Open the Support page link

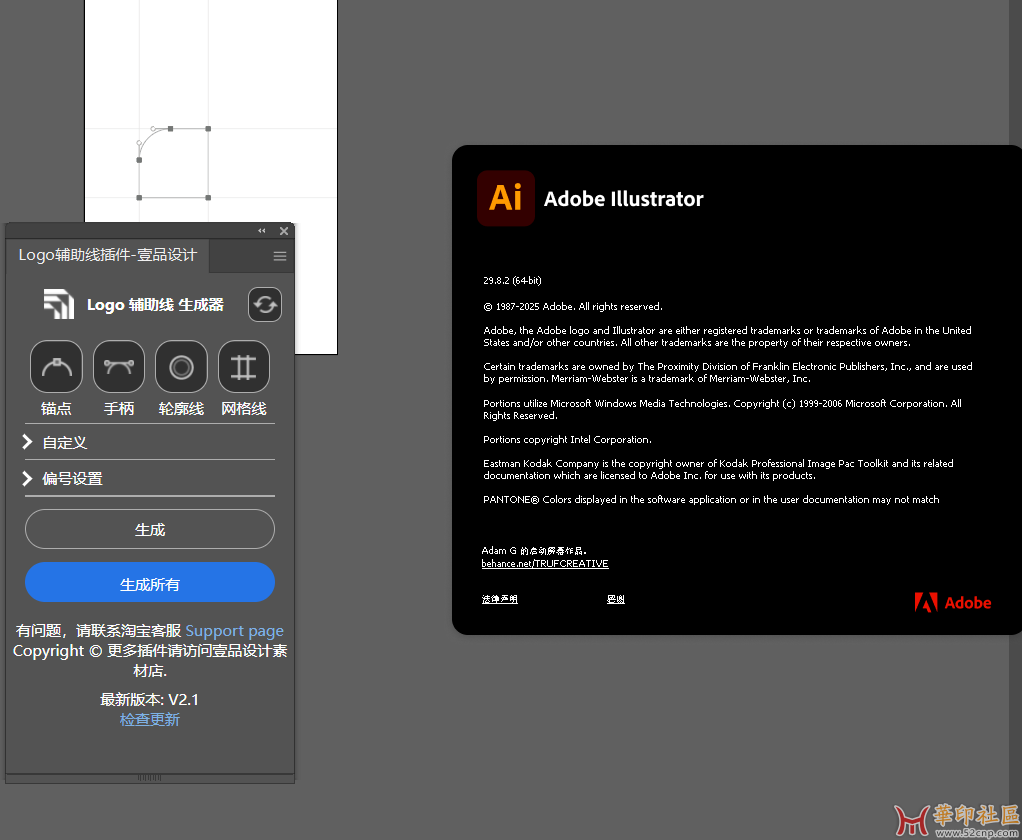click(x=234, y=631)
